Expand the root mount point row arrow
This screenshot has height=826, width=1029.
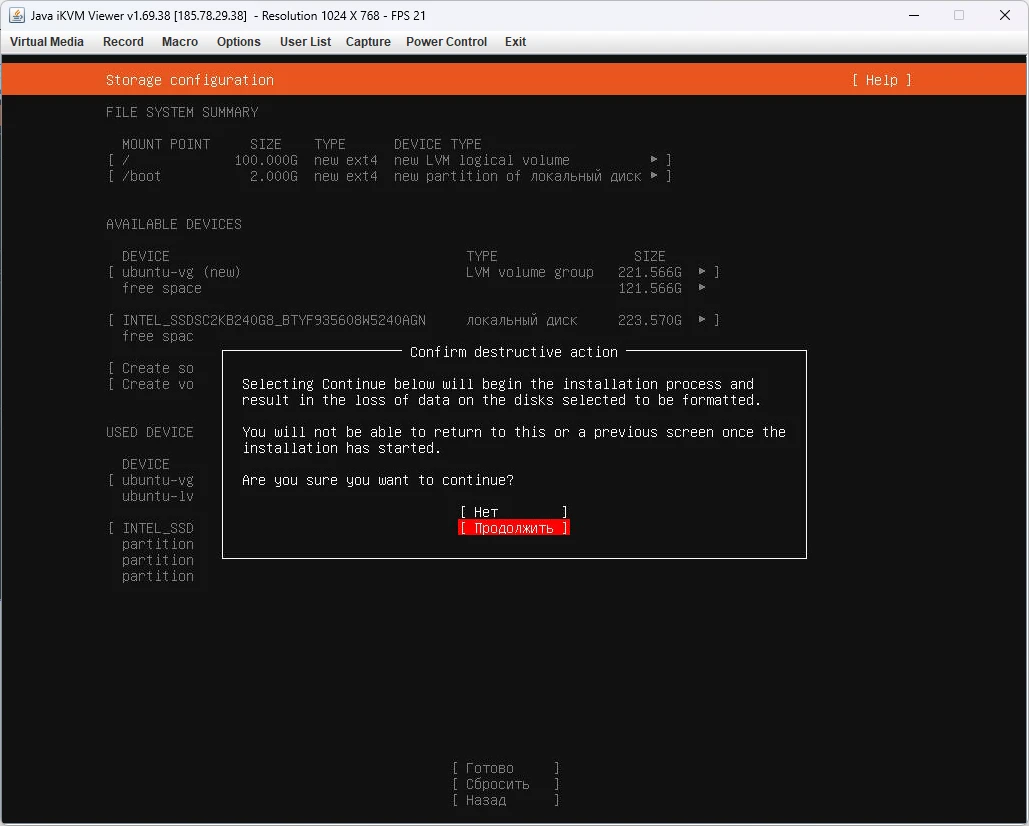click(x=654, y=160)
